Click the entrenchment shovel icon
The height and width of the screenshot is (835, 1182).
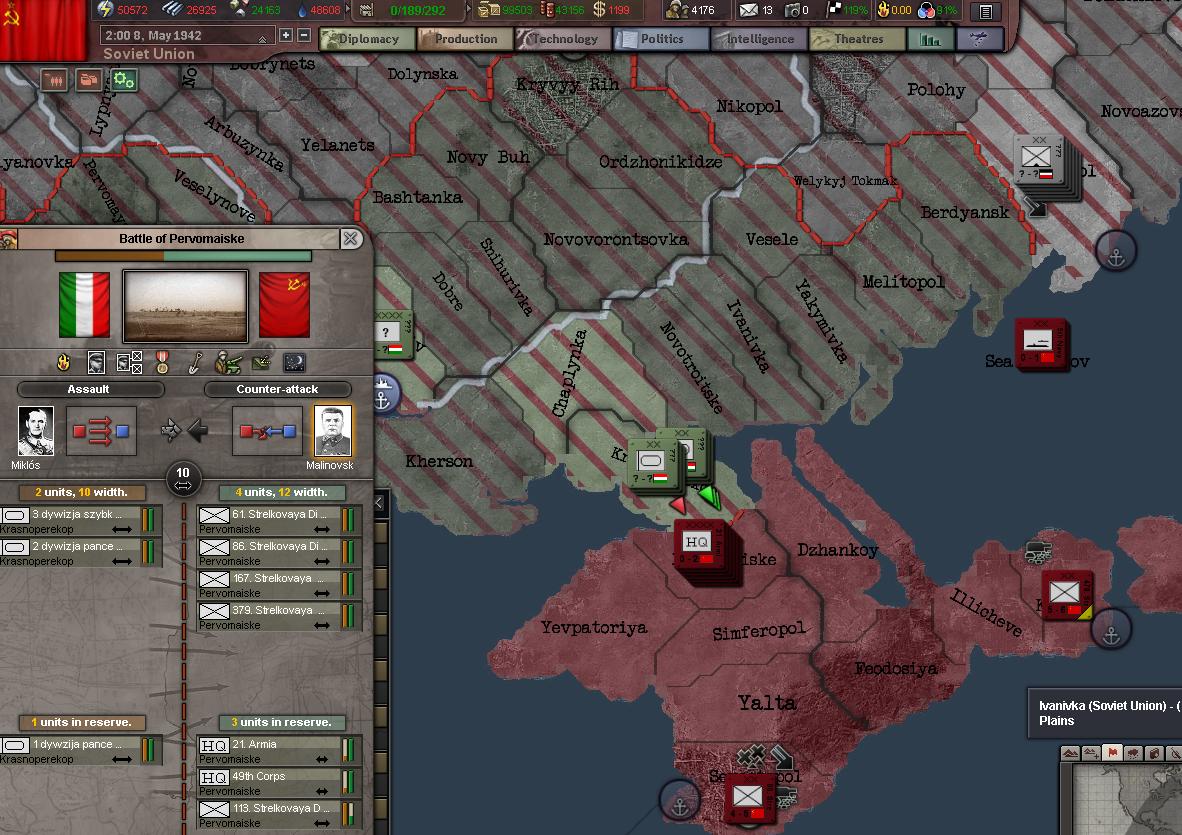pyautogui.click(x=196, y=363)
